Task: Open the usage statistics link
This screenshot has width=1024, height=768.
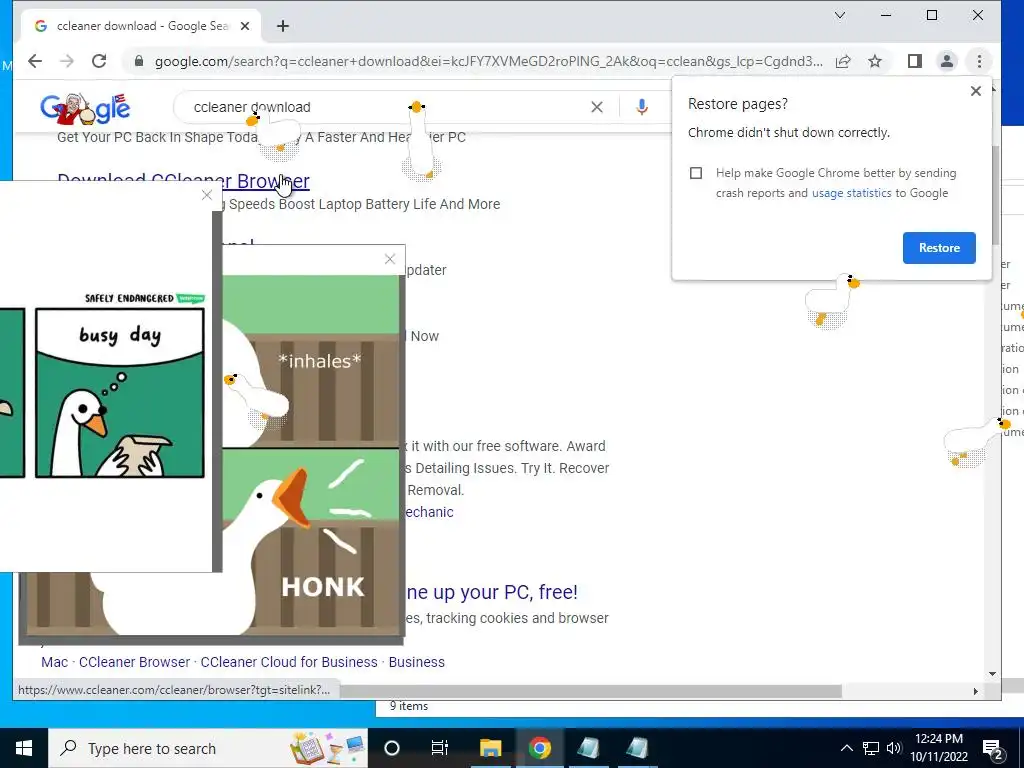Action: pos(852,193)
